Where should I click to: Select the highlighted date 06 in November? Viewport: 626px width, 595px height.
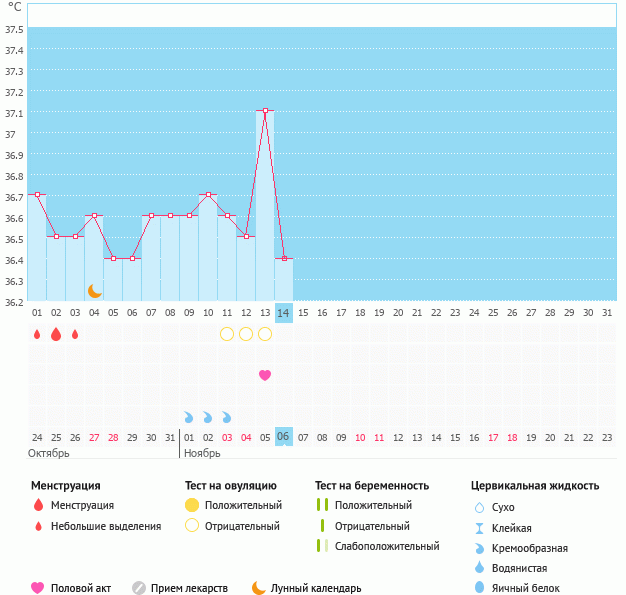coord(284,437)
